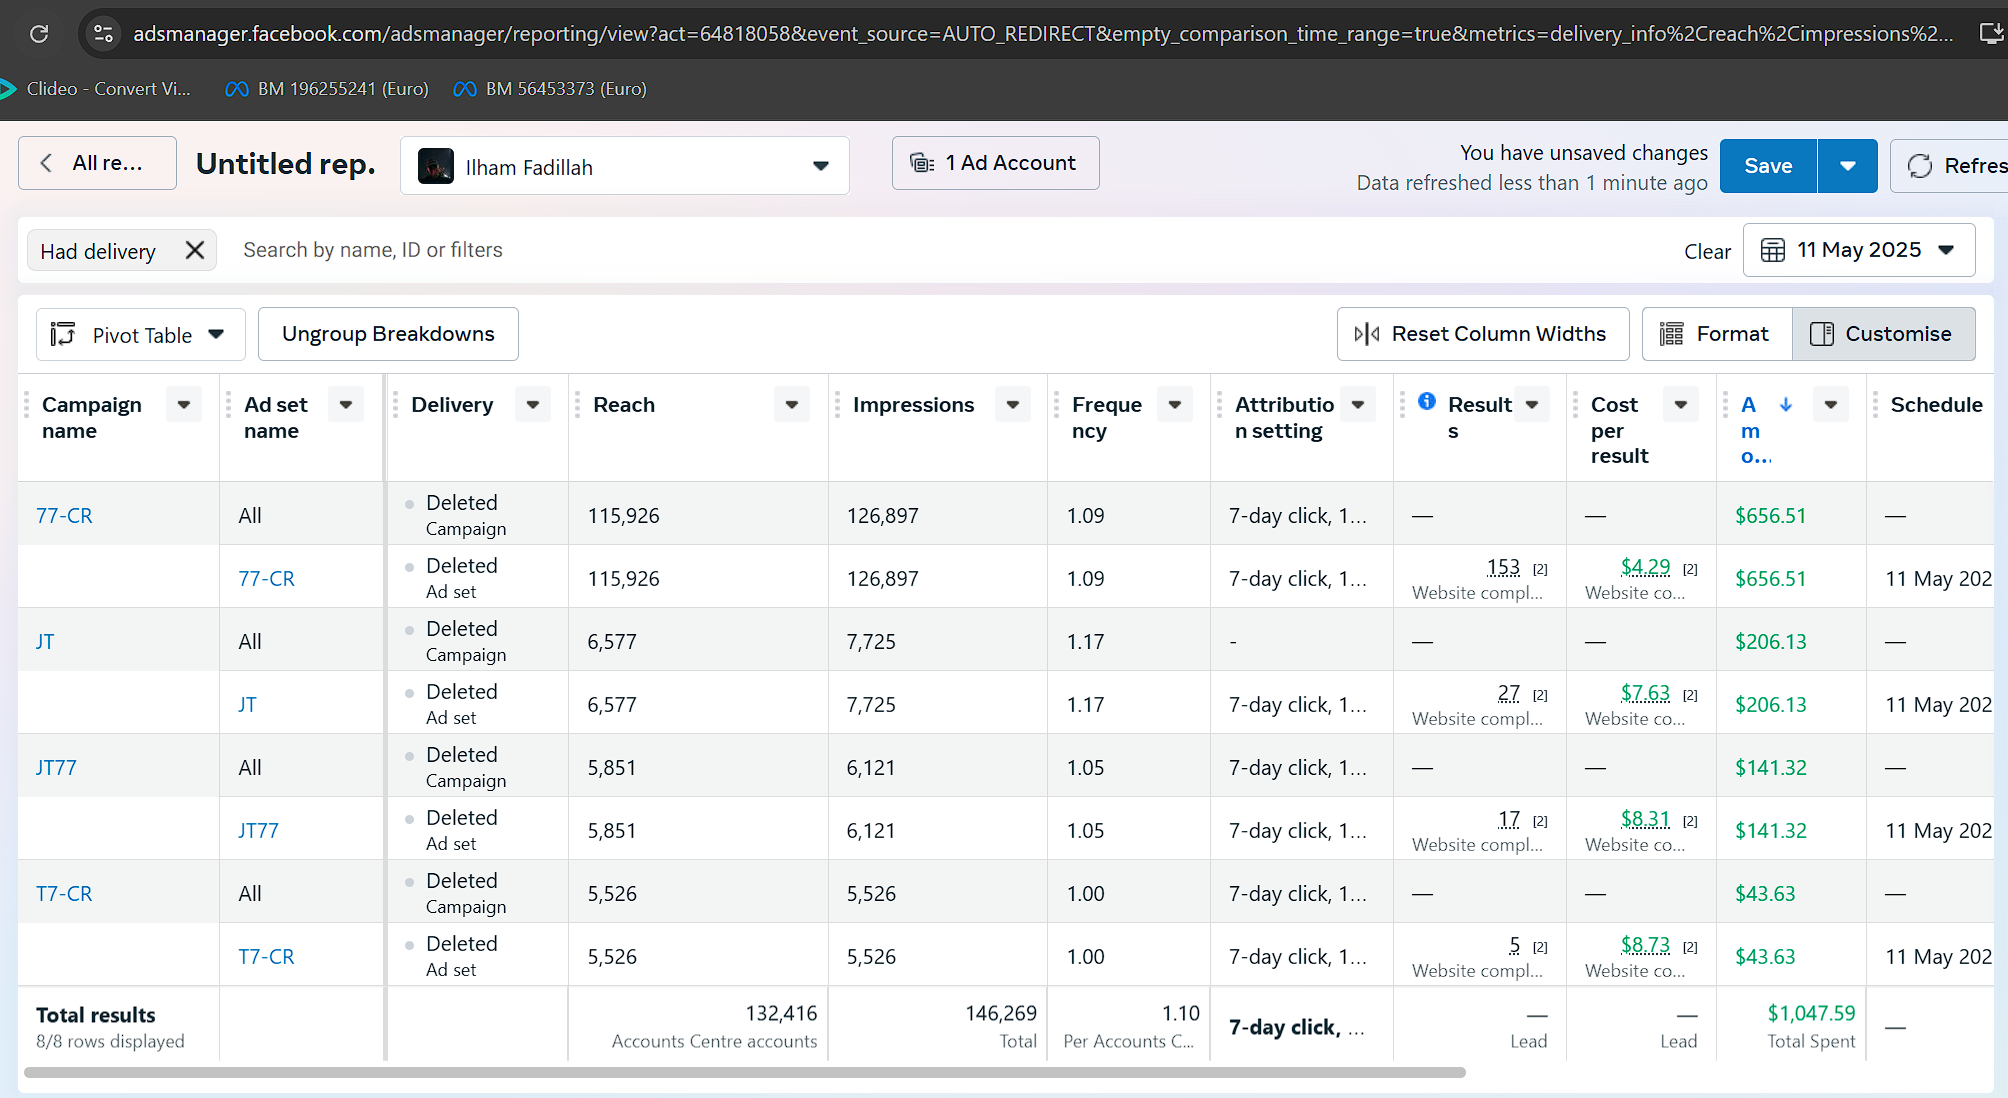Click the site info icon in address bar
Image resolution: width=2008 pixels, height=1098 pixels.
pos(103,34)
